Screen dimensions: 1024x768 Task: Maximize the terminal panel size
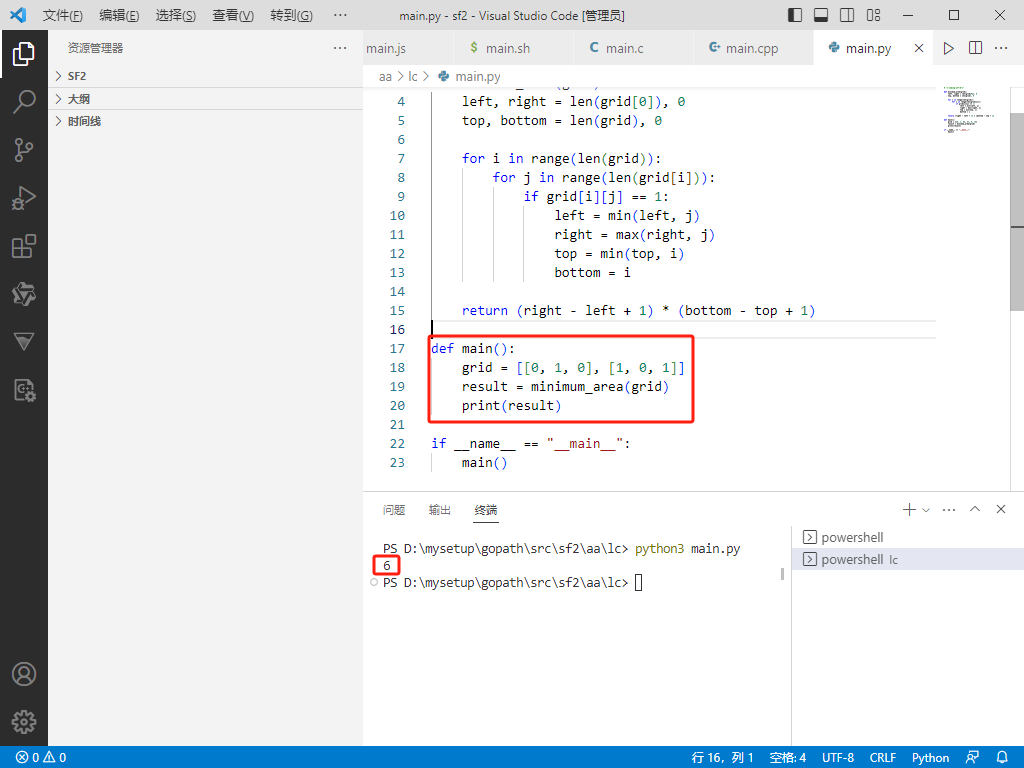pyautogui.click(x=975, y=509)
